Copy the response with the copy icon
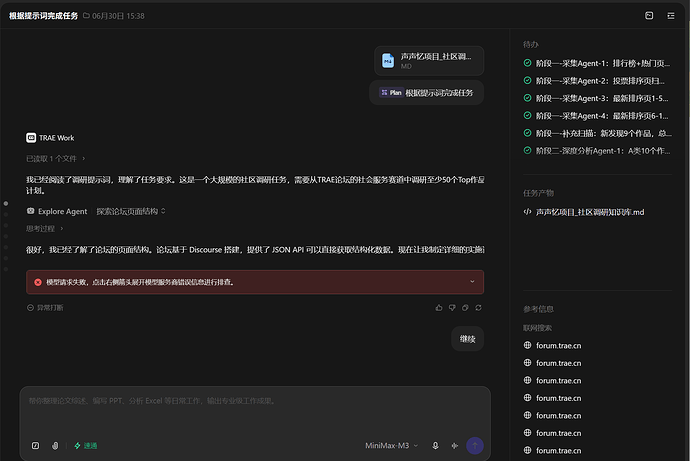 click(465, 307)
